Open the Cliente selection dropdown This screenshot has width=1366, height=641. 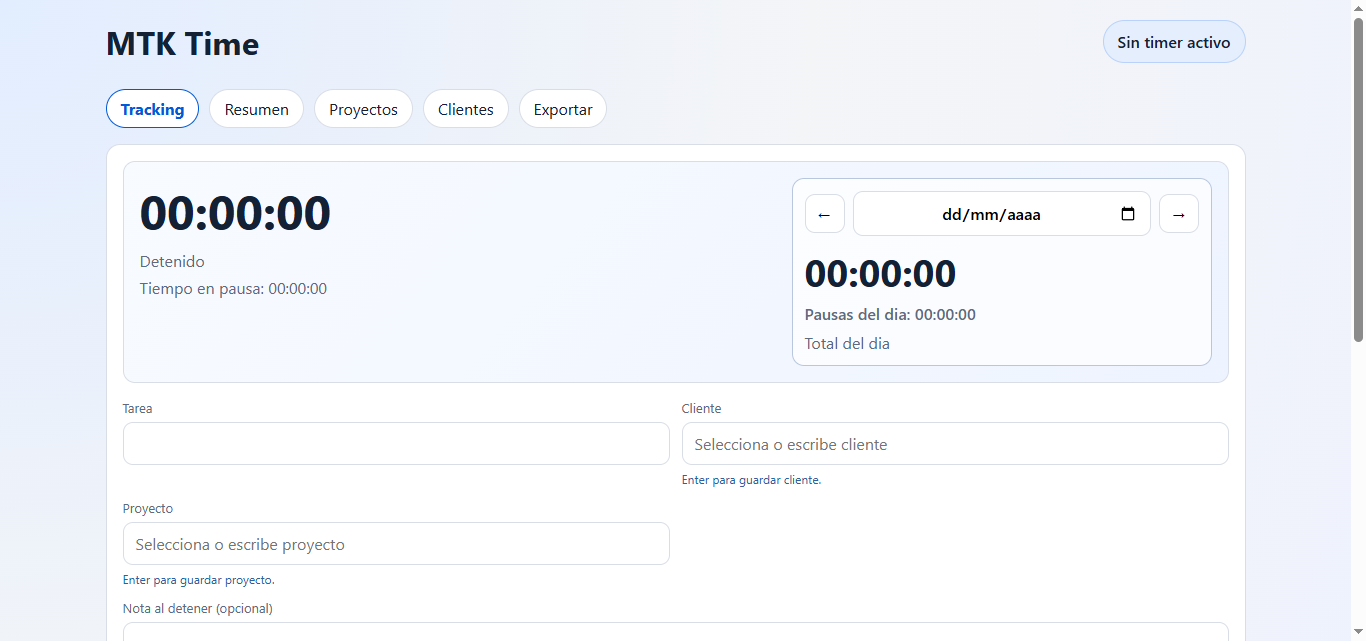(954, 443)
